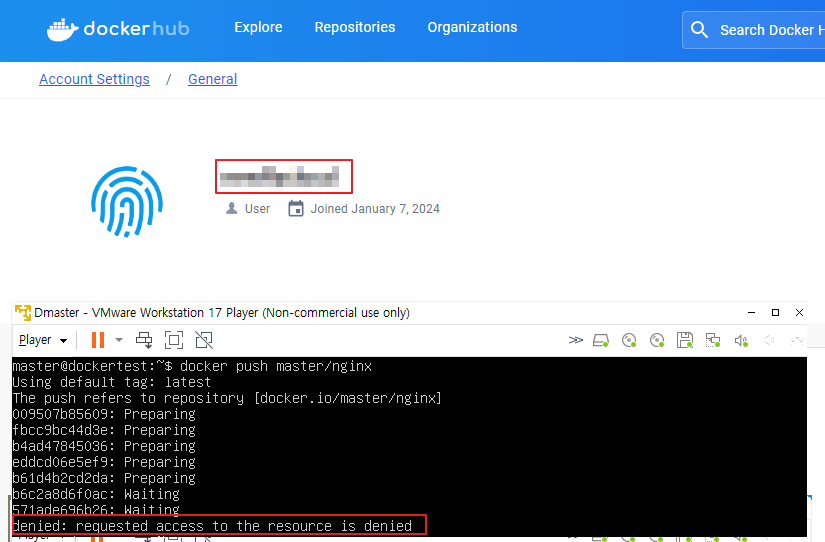Click the 'b4ad47845036: Preparing' line

click(x=104, y=446)
